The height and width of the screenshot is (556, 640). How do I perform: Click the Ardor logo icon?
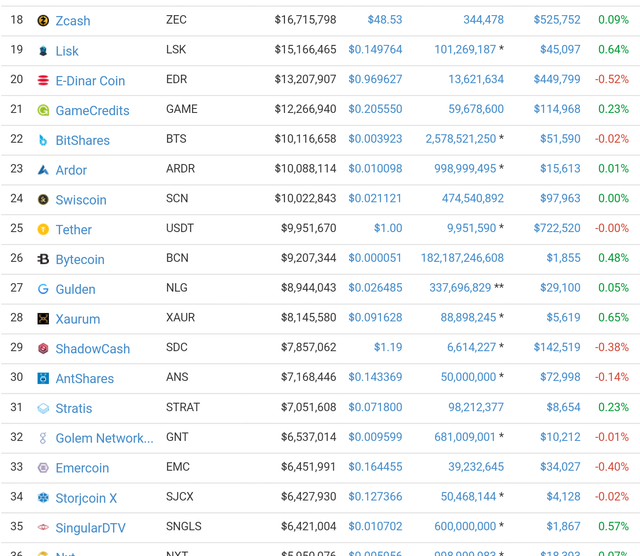(43, 170)
